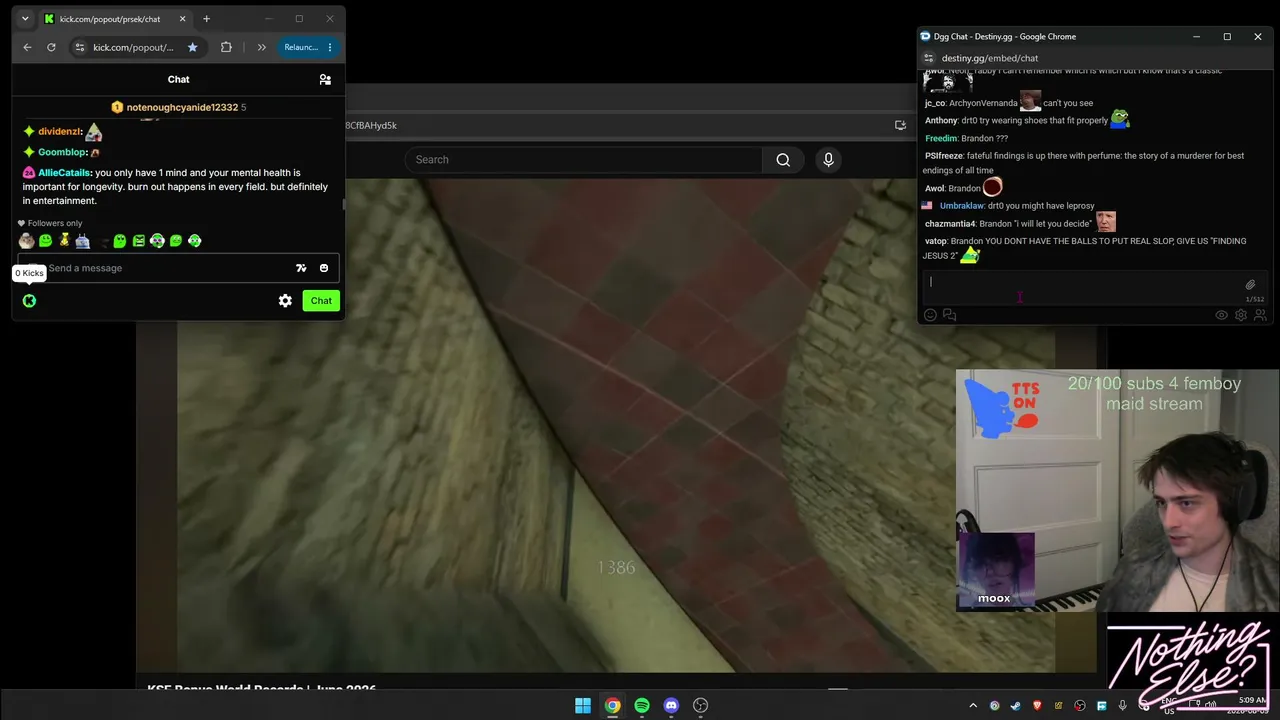Click the Relaunch to update button

pyautogui.click(x=301, y=47)
